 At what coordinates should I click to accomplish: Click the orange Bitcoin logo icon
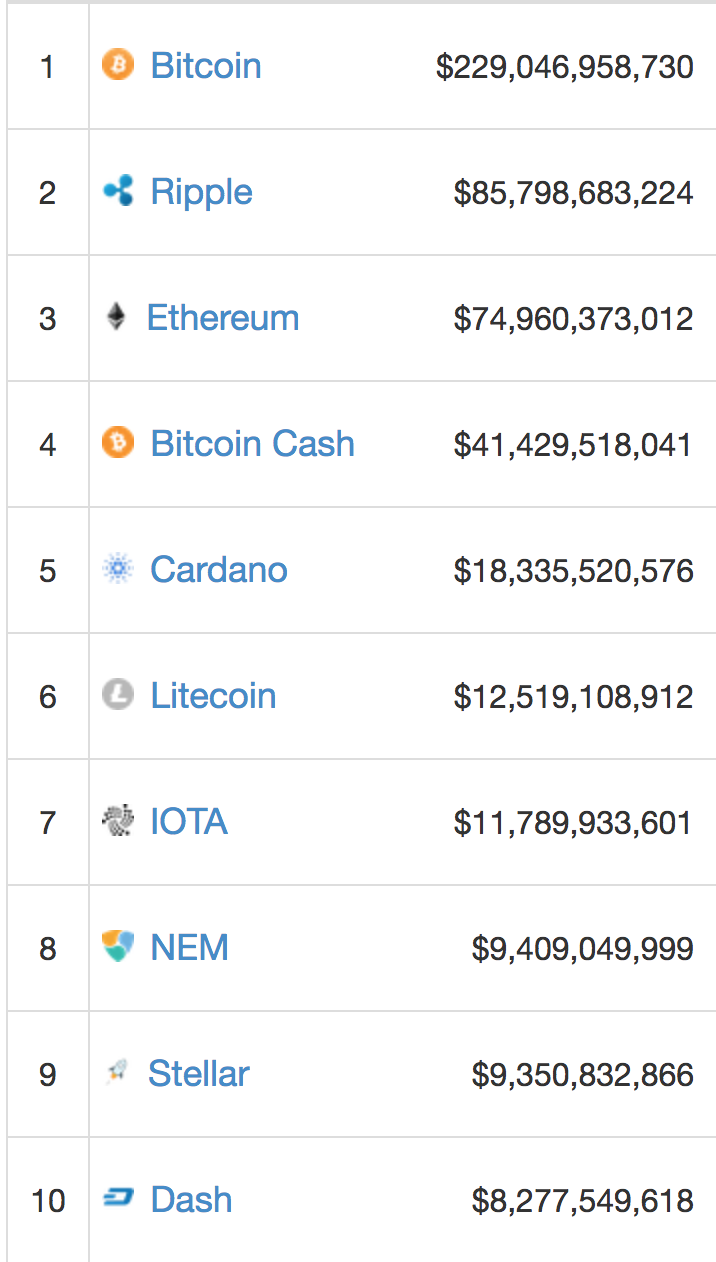(118, 66)
